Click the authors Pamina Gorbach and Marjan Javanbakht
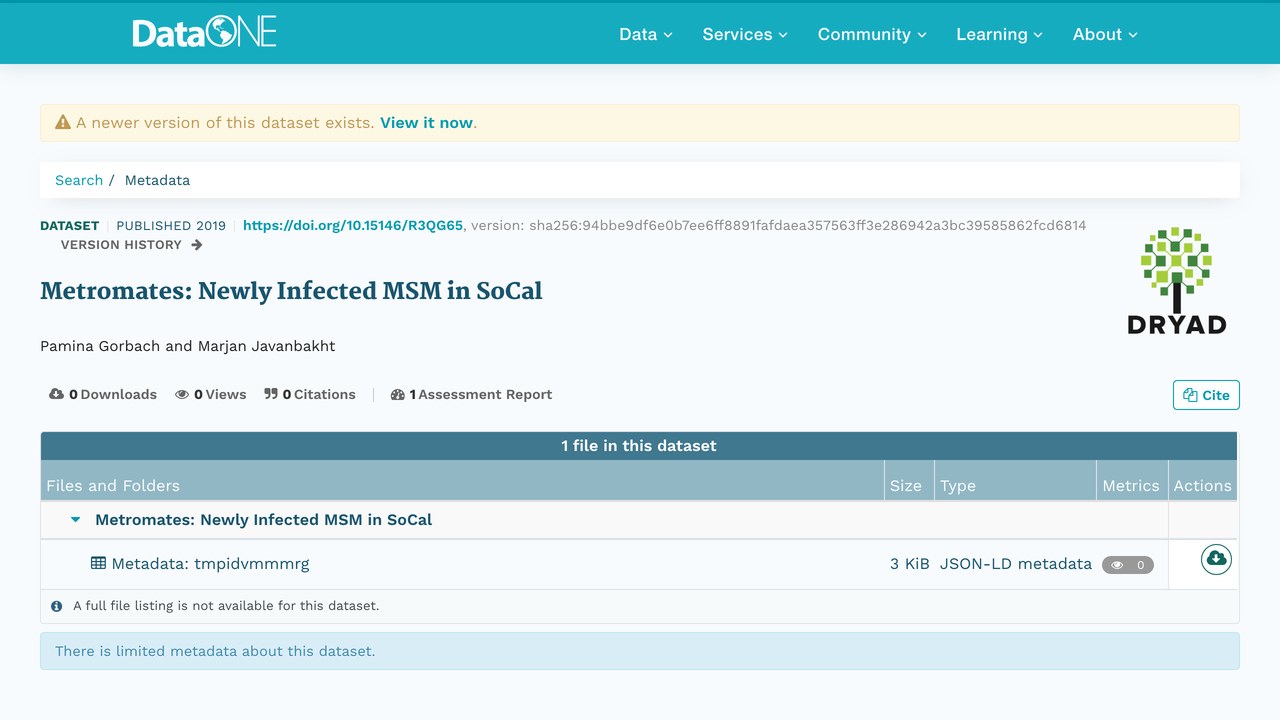 (x=188, y=346)
